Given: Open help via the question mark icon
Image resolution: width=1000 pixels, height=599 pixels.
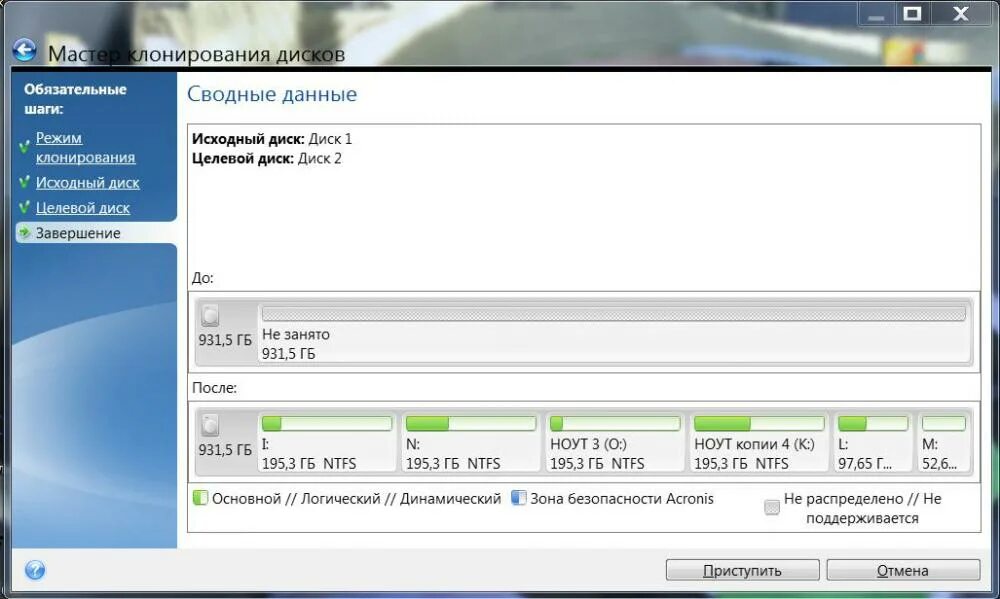Looking at the screenshot, I should [x=35, y=569].
